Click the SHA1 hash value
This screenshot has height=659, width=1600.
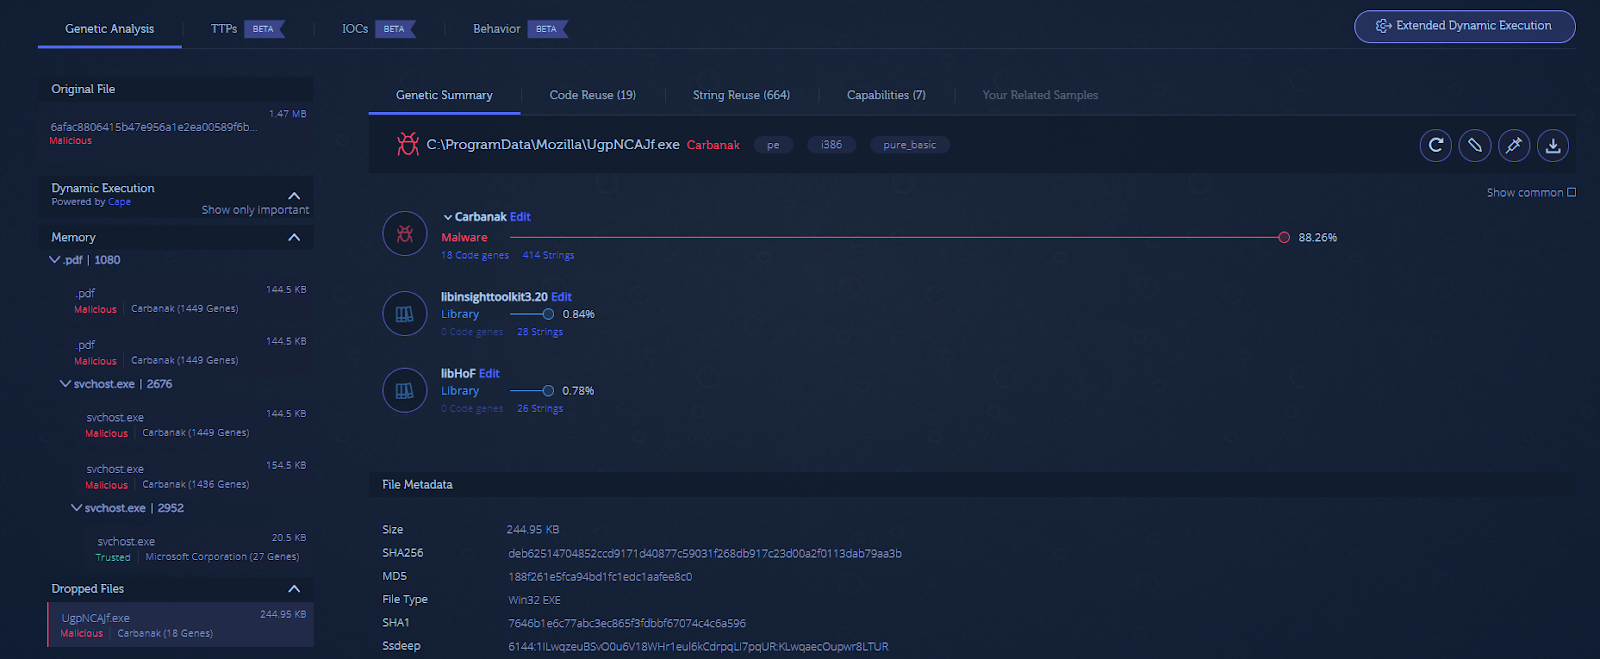(x=627, y=623)
